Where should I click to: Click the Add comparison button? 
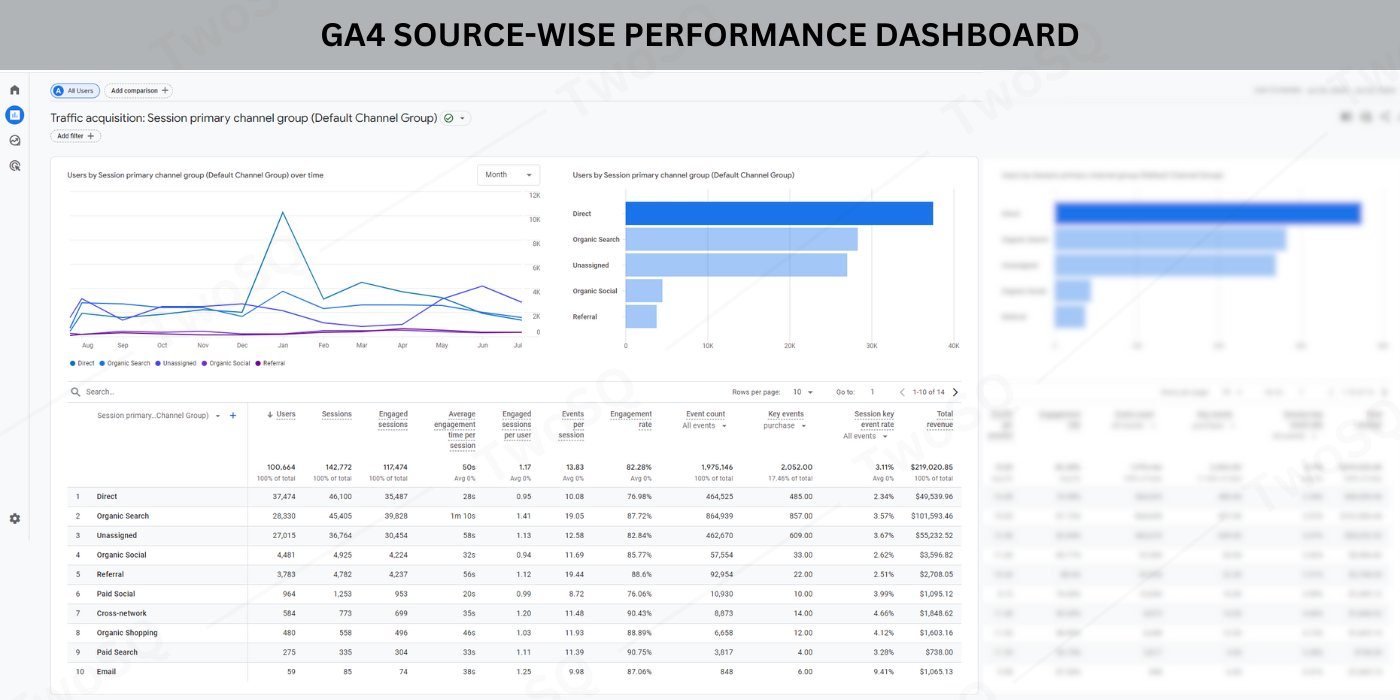(139, 91)
